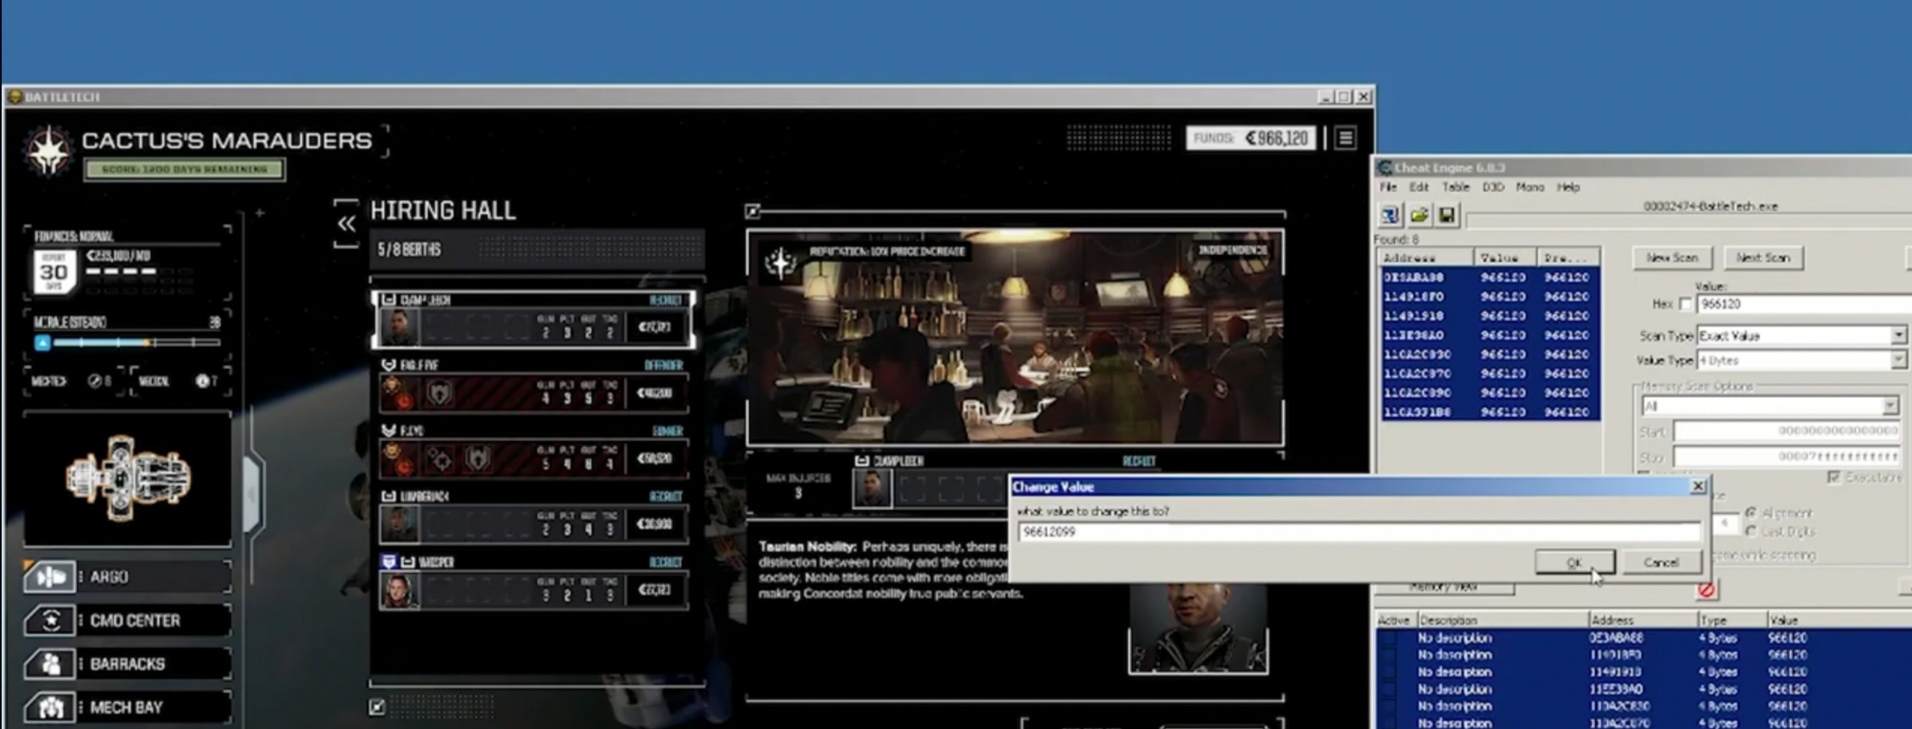Screen dimensions: 1912x729
Task: Click the Cheat Engine open process icon
Action: click(1390, 215)
